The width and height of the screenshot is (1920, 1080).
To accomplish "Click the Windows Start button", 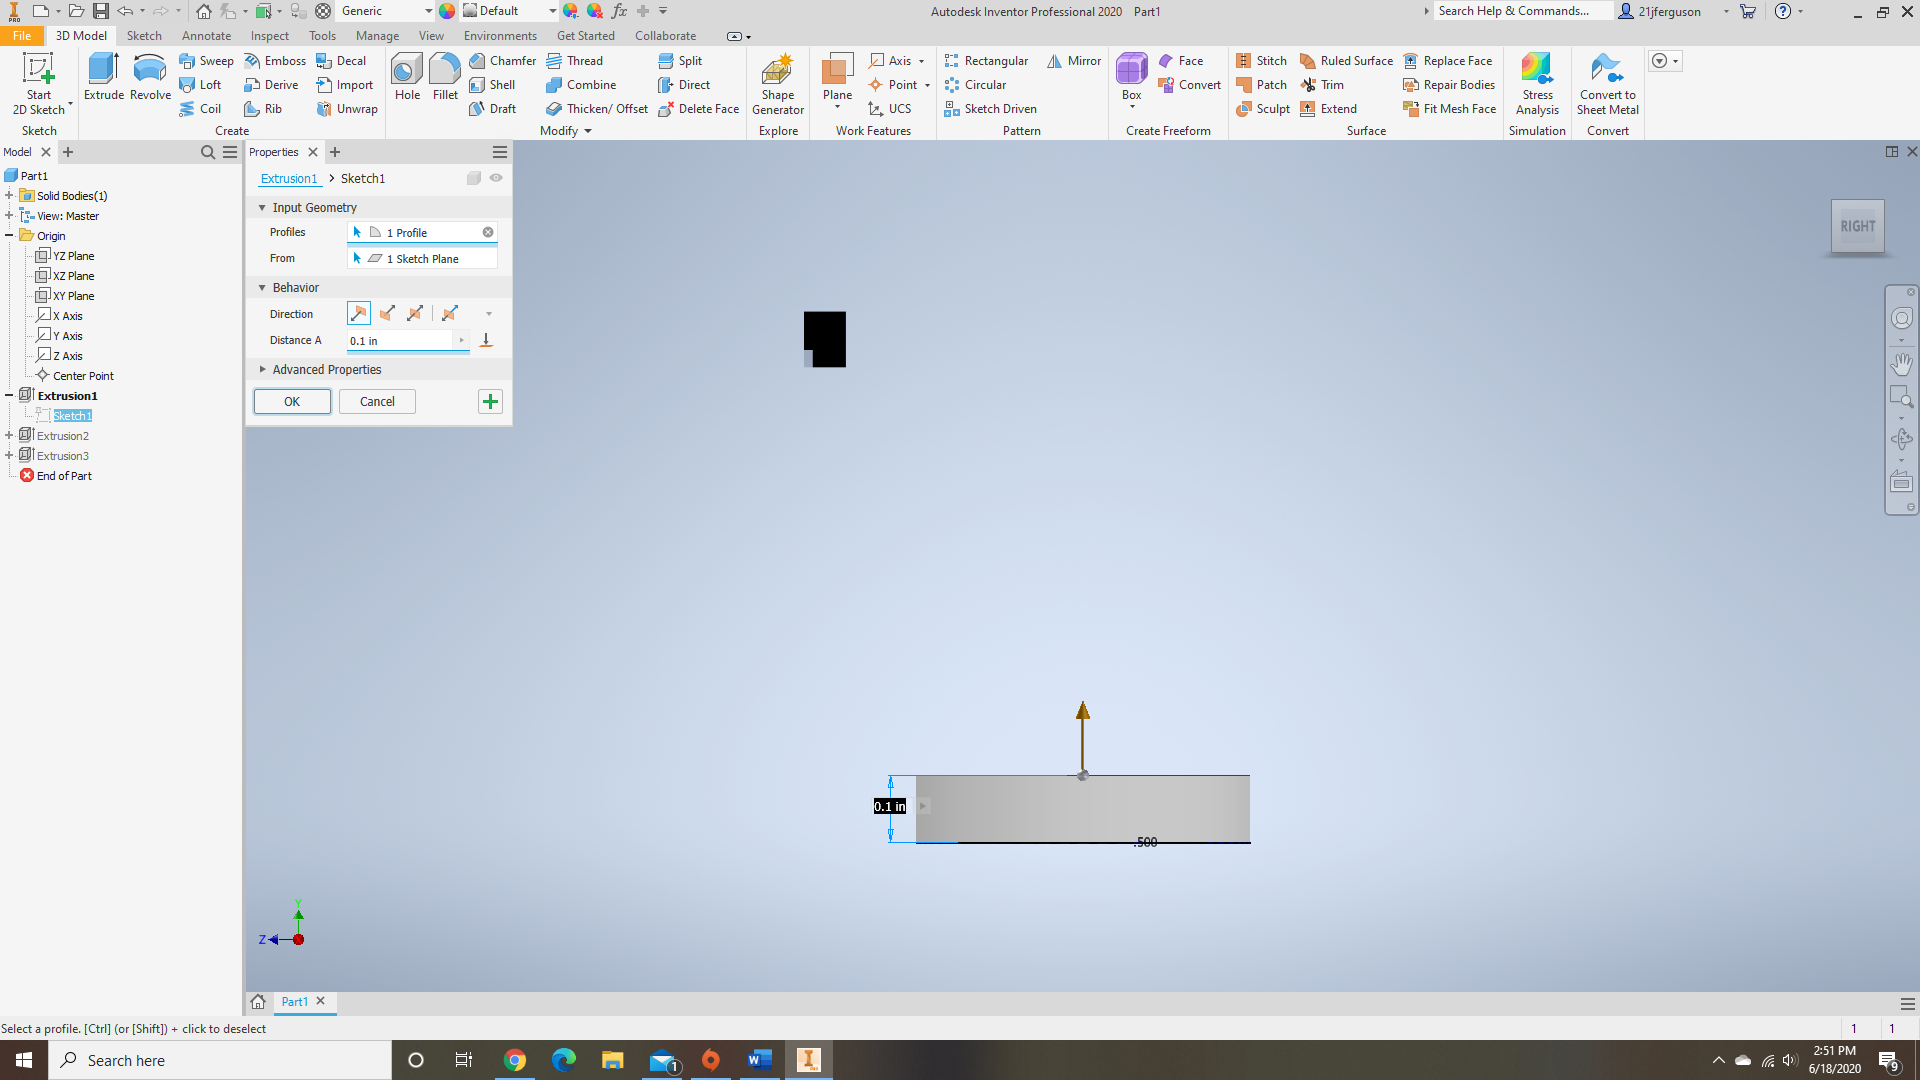I will (x=24, y=1060).
